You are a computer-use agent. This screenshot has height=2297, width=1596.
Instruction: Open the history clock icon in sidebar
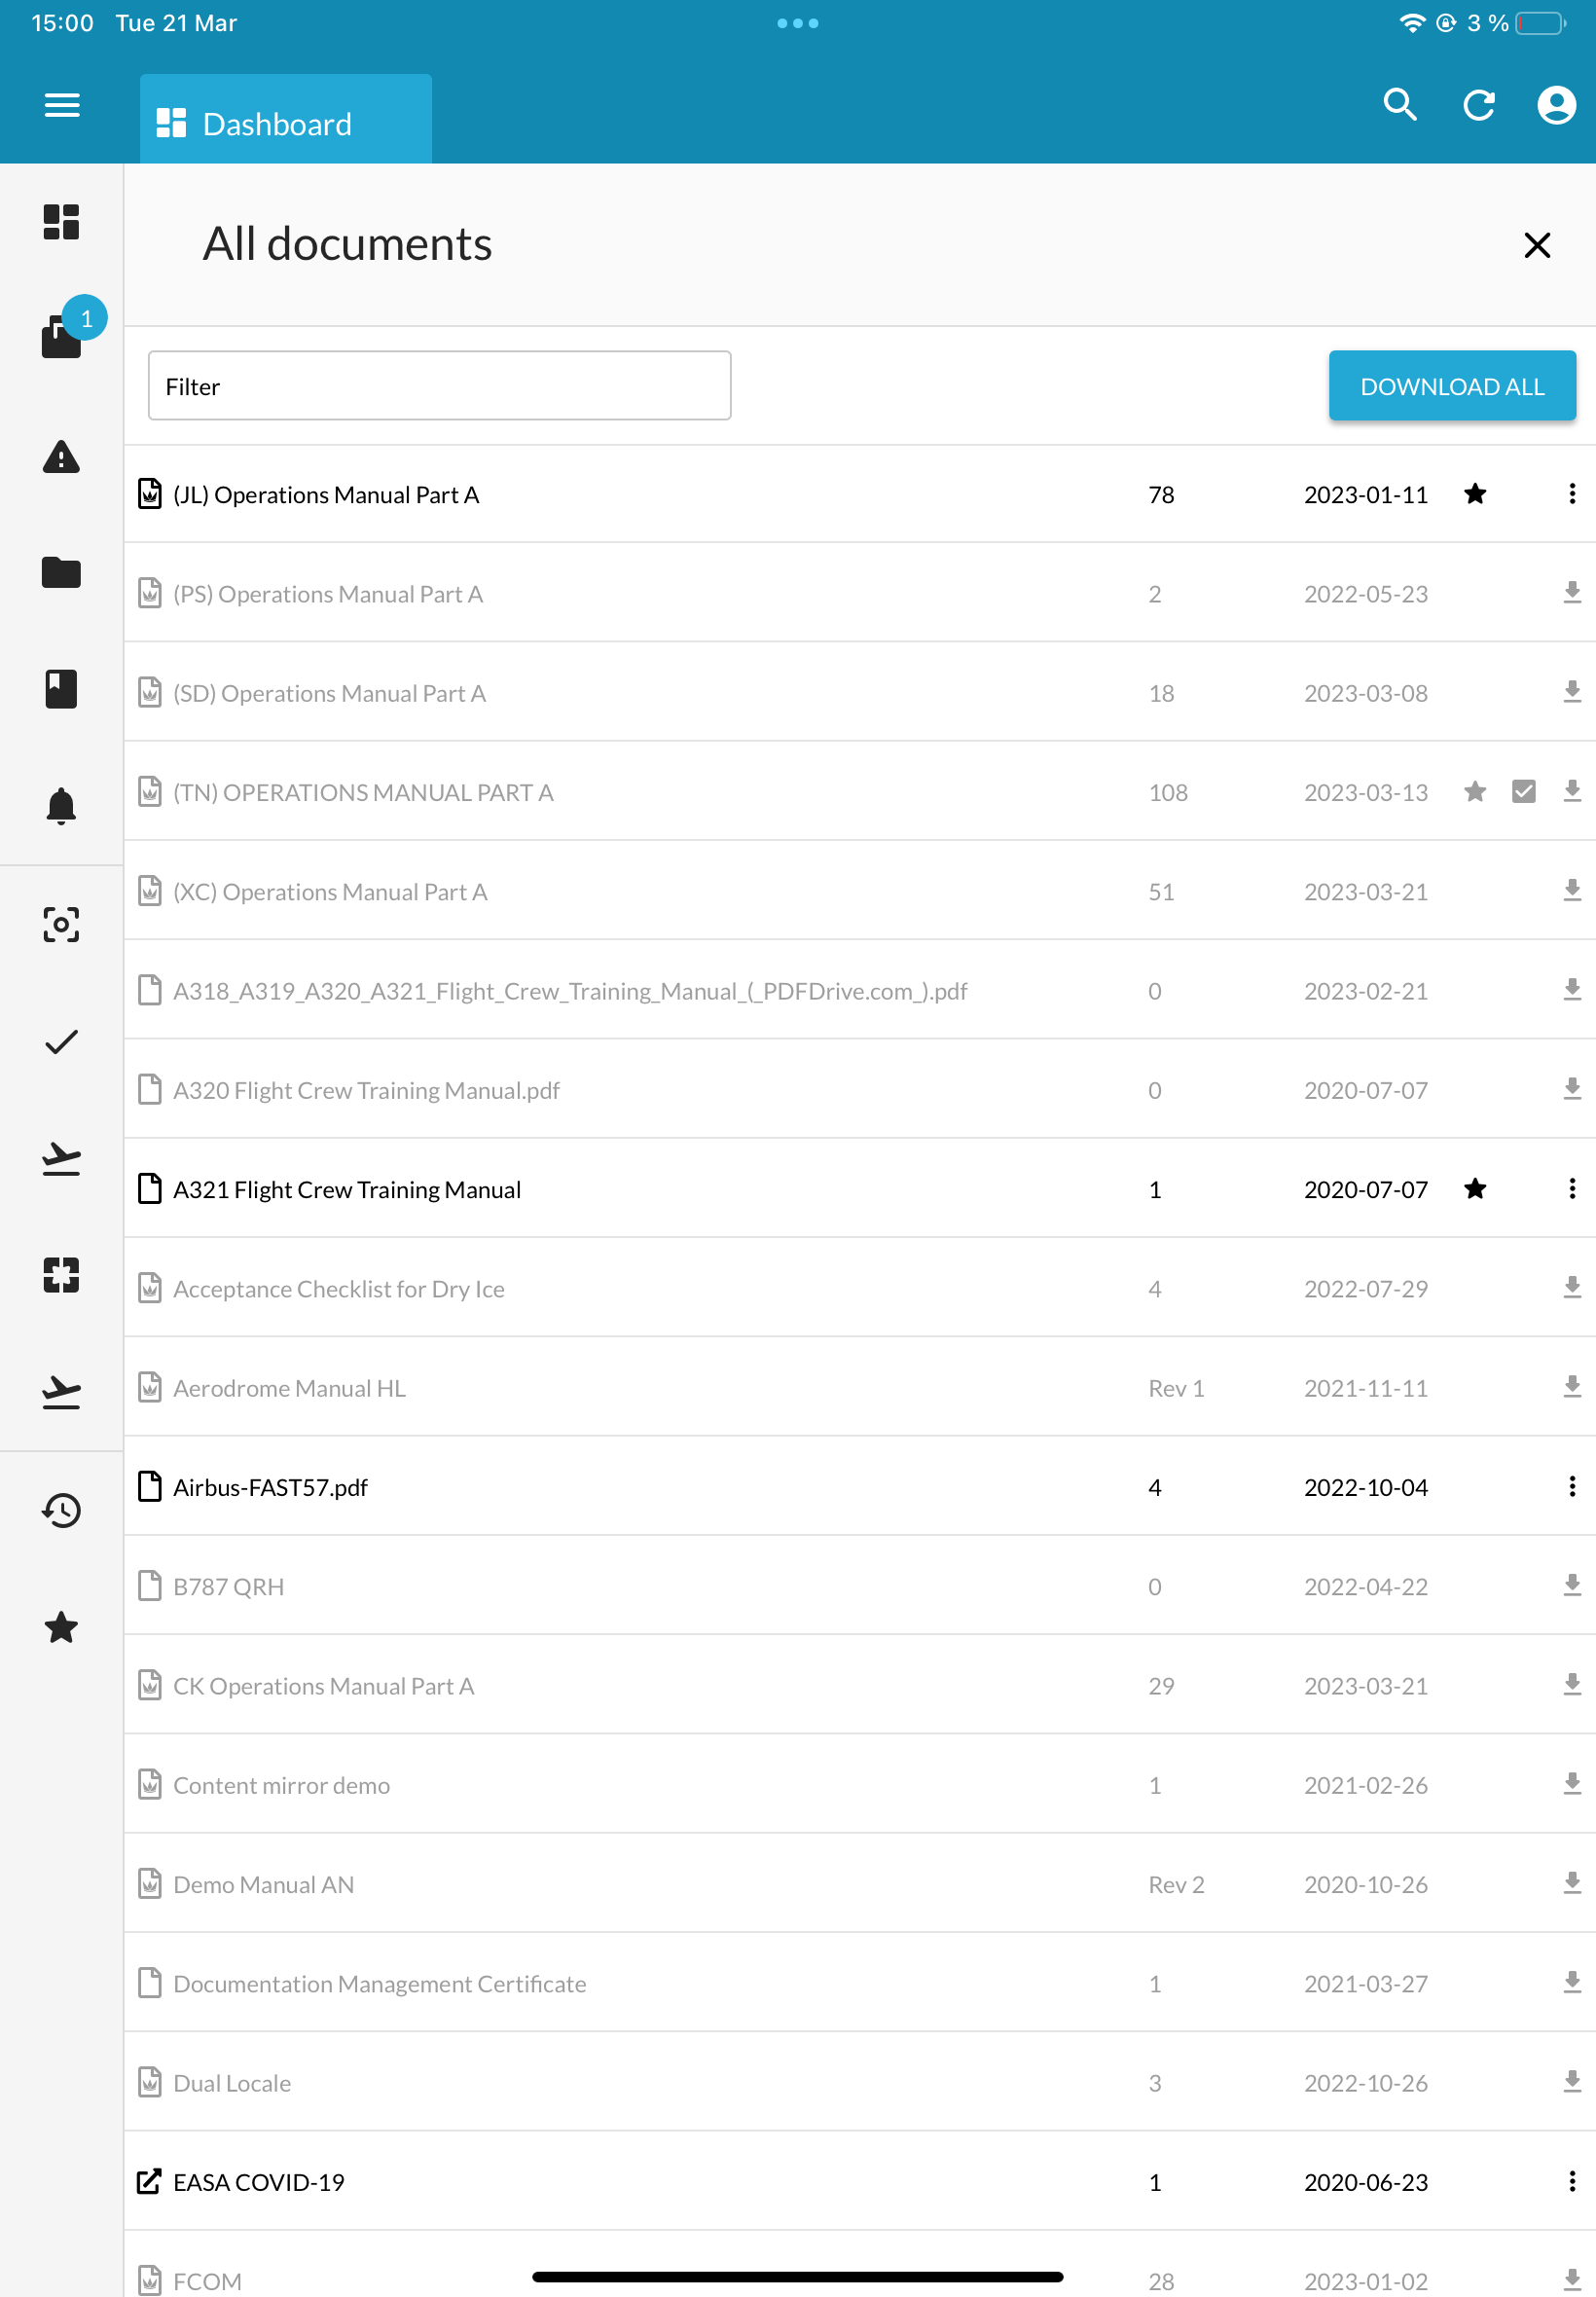61,1511
